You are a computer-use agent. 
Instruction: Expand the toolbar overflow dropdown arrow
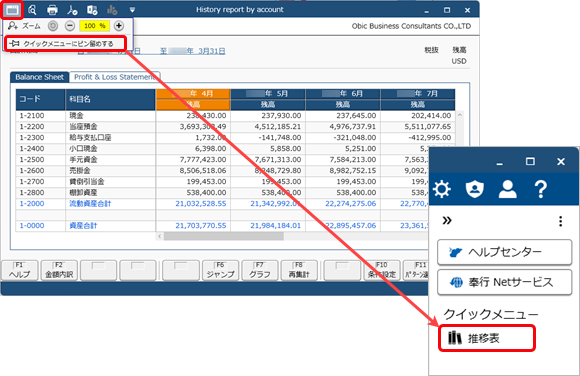coord(132,10)
